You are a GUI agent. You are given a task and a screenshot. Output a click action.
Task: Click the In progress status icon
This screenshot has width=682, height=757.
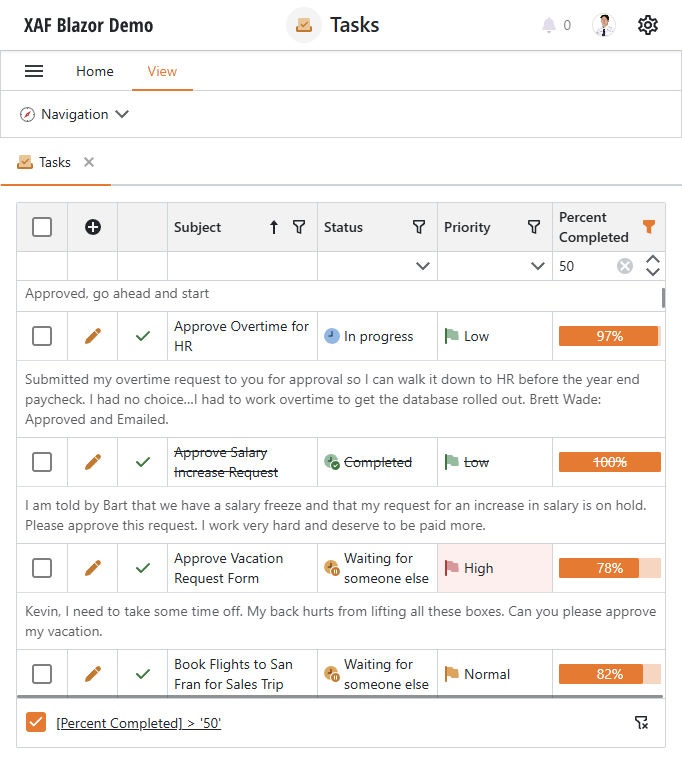point(332,336)
